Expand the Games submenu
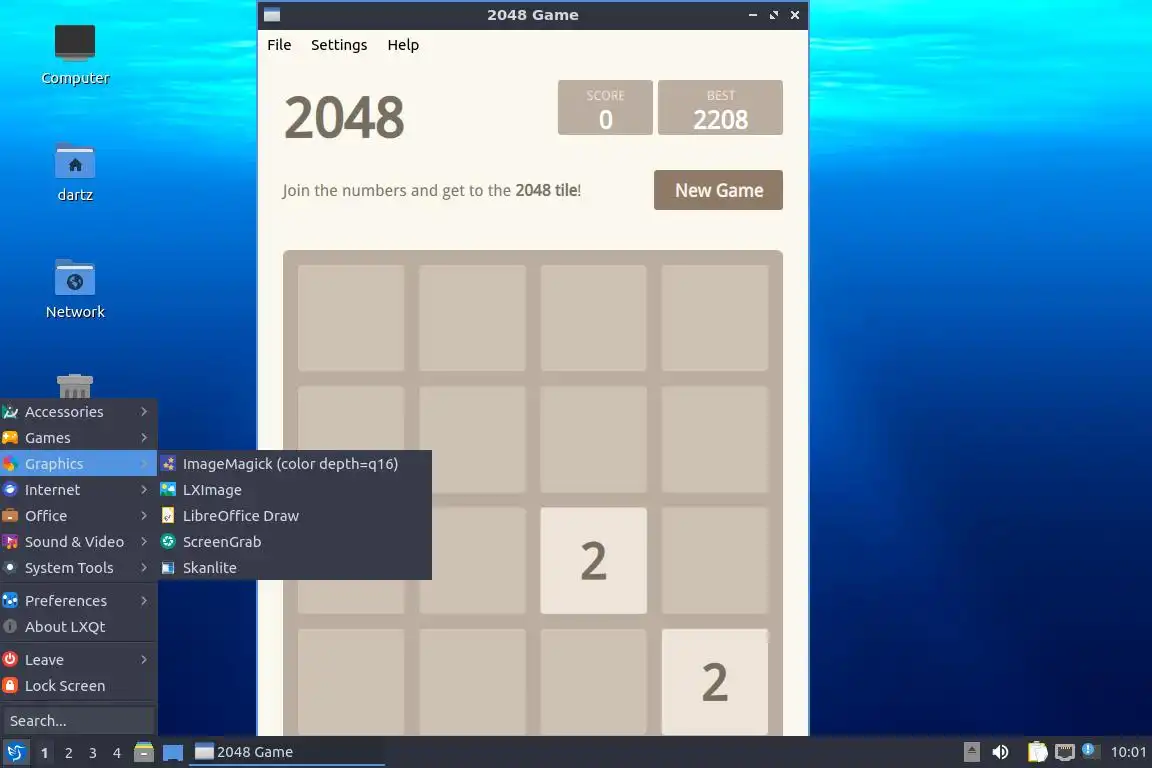The height and width of the screenshot is (768, 1152). click(x=79, y=438)
